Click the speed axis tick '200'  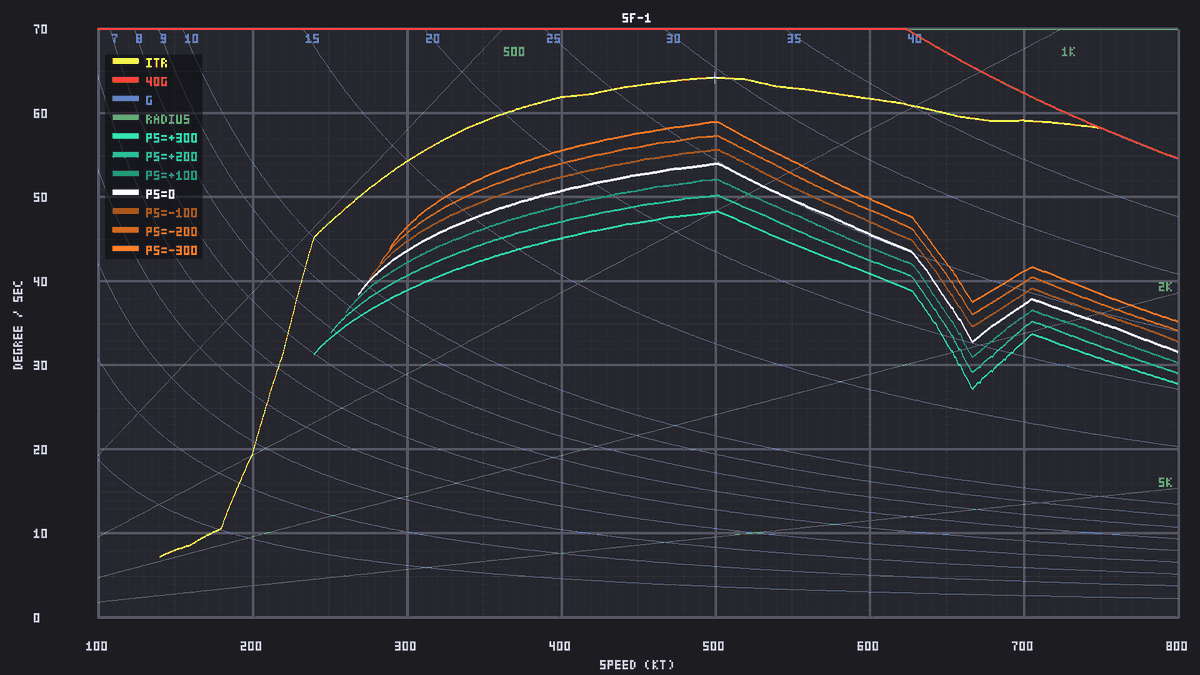(x=252, y=646)
